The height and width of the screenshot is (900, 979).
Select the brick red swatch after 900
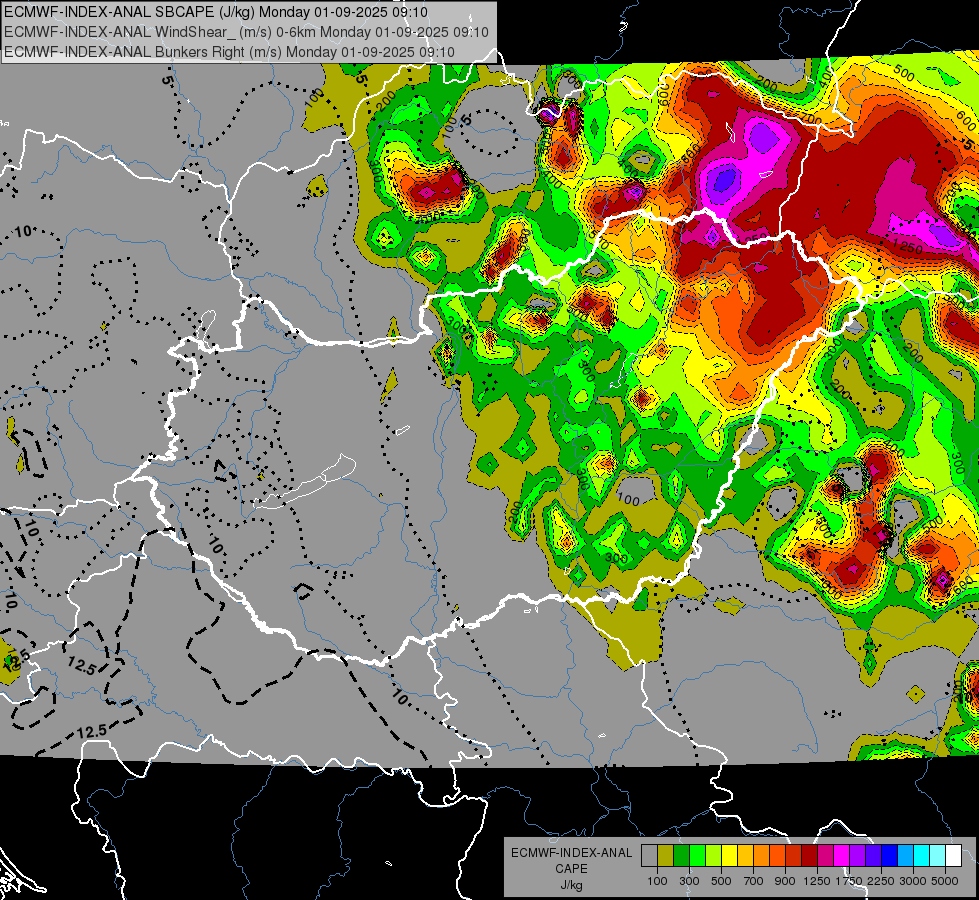(x=794, y=855)
